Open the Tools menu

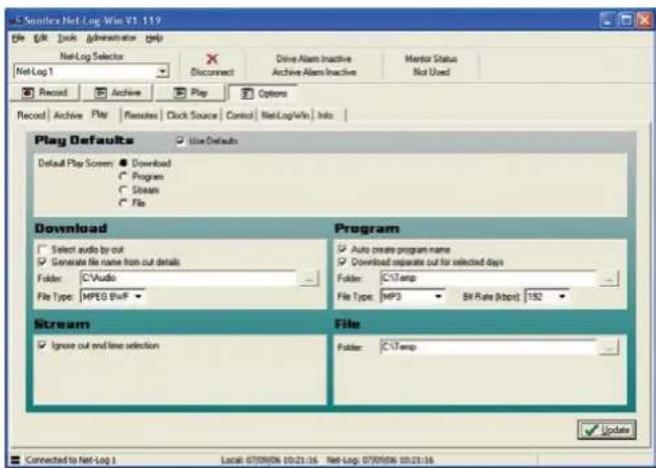coord(67,38)
